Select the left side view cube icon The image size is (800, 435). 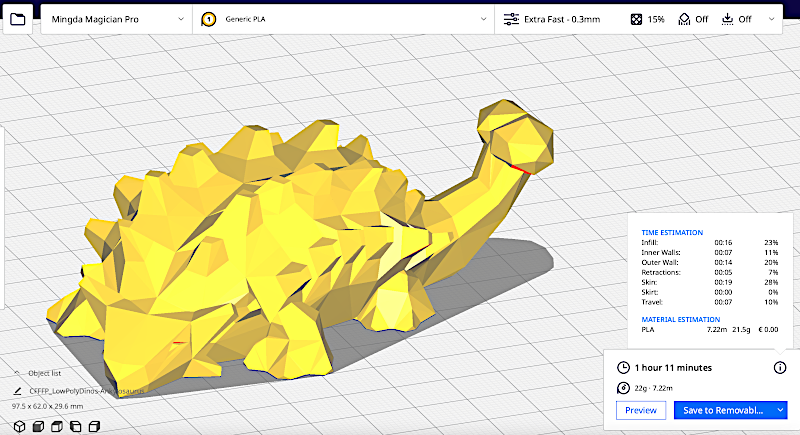point(76,426)
